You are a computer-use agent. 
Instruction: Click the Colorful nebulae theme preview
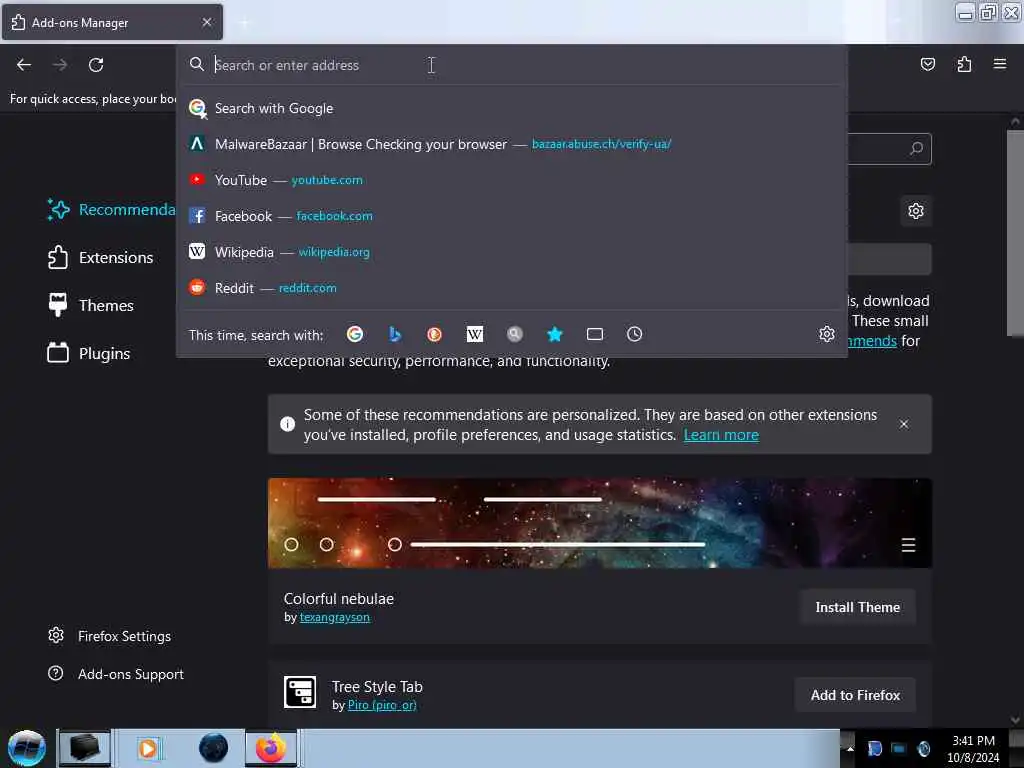coord(600,523)
